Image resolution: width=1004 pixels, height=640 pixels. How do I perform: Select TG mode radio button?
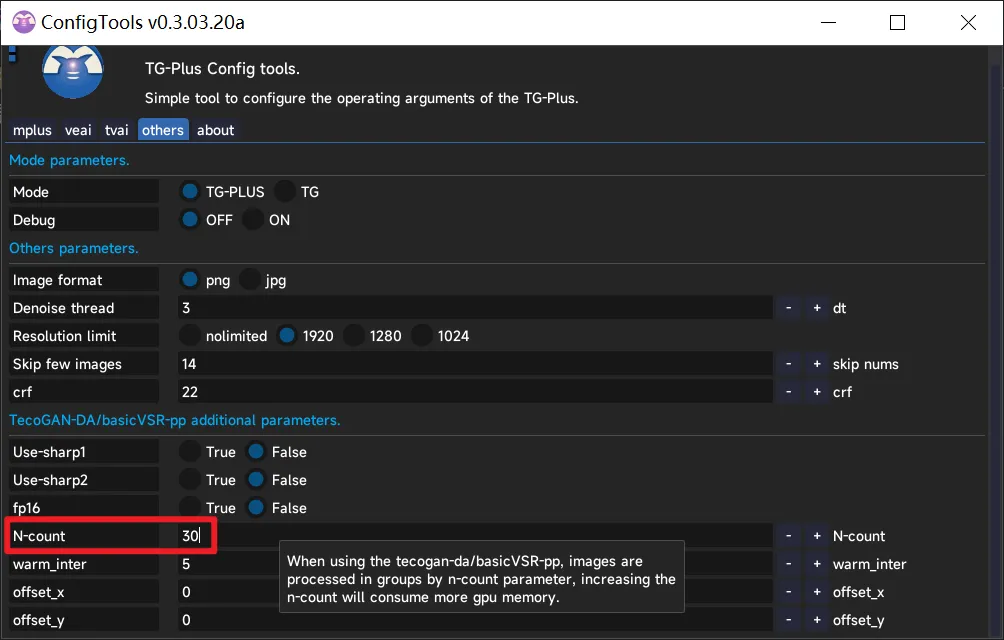[284, 191]
